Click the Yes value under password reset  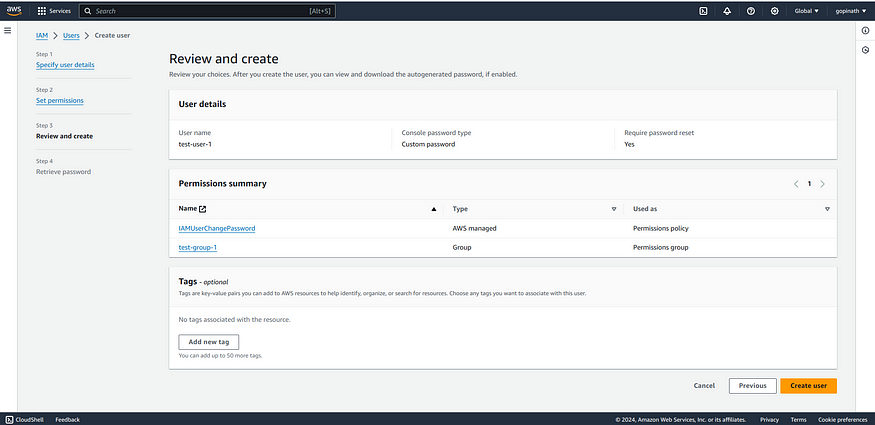629,144
